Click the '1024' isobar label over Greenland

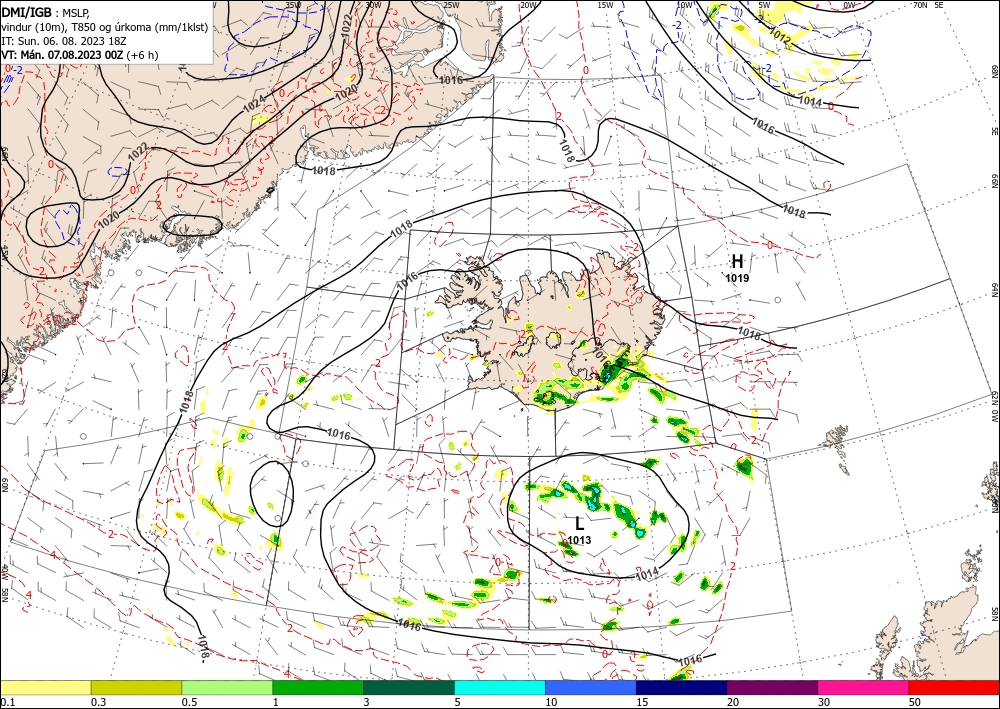pos(254,104)
